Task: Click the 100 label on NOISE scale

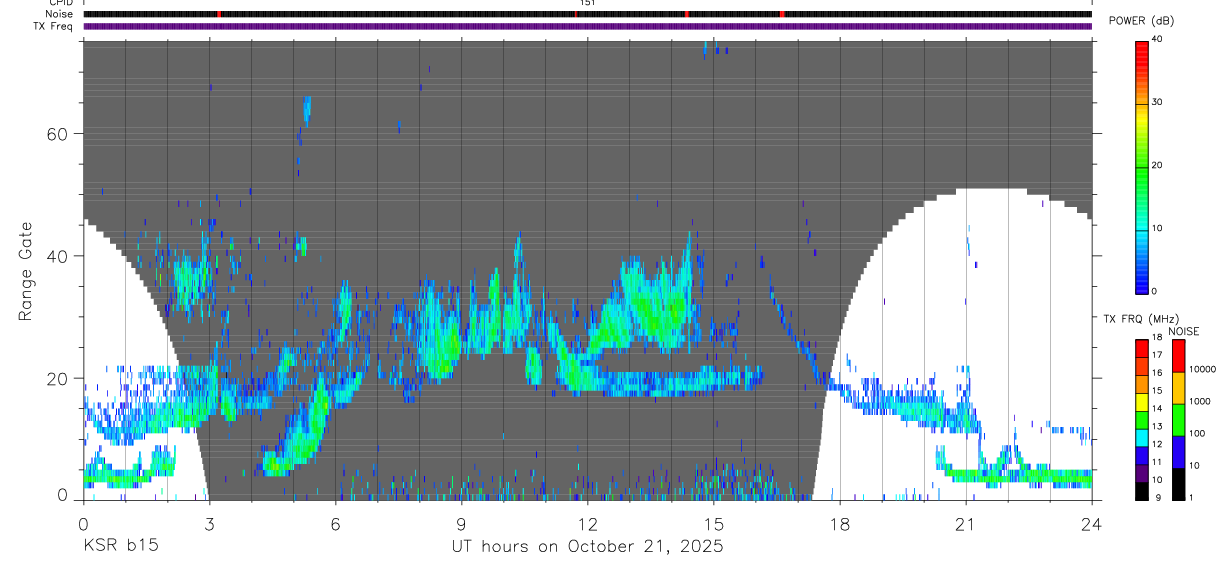Action: coord(1197,434)
